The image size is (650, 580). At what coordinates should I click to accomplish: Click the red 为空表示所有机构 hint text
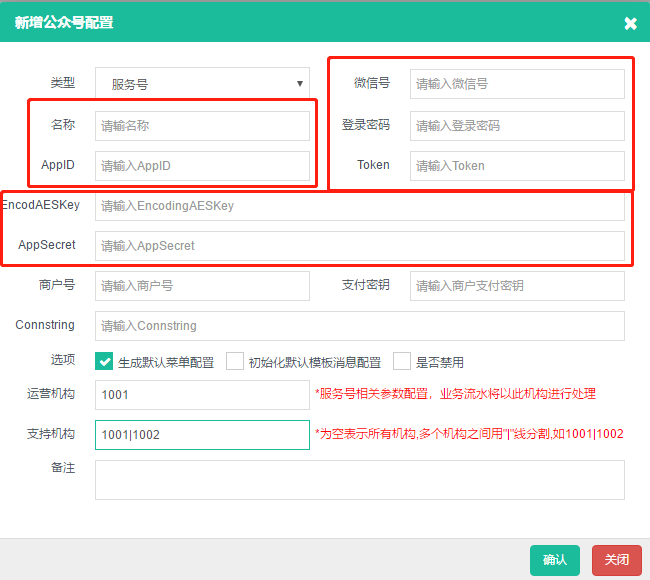[x=469, y=434]
